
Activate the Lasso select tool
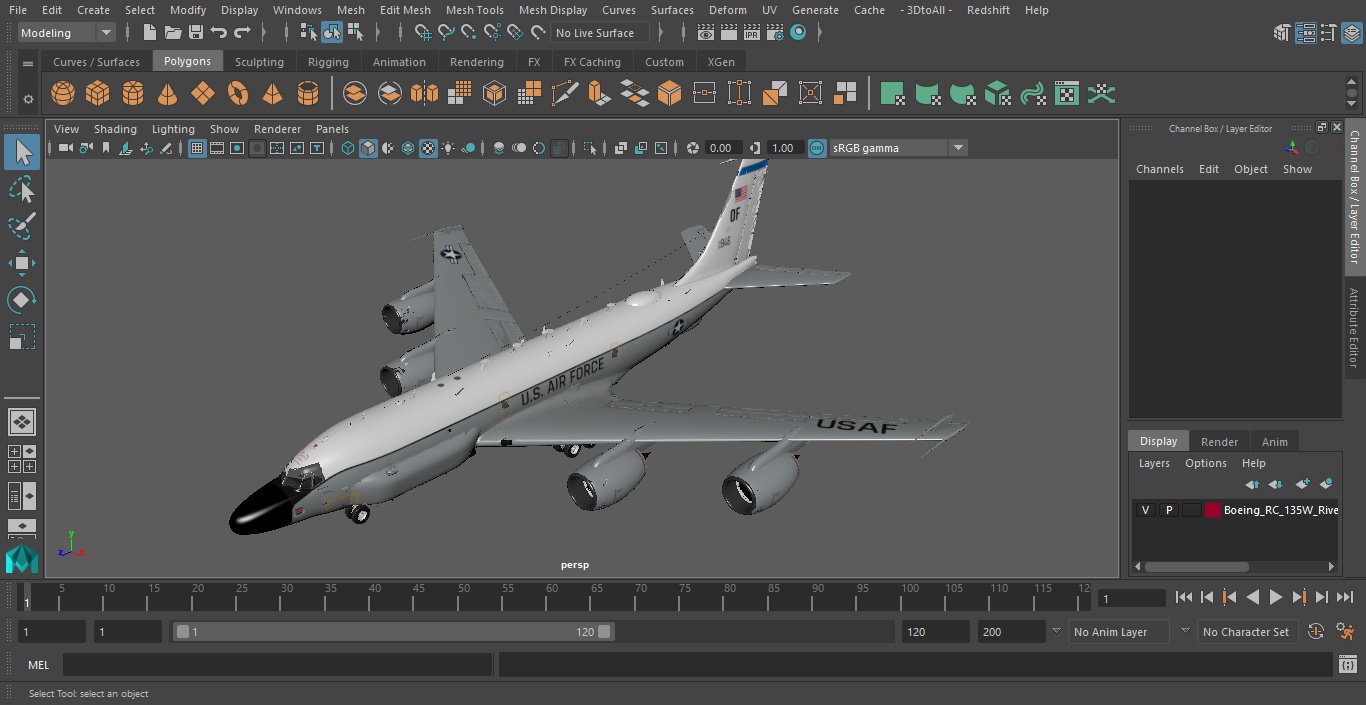point(22,190)
